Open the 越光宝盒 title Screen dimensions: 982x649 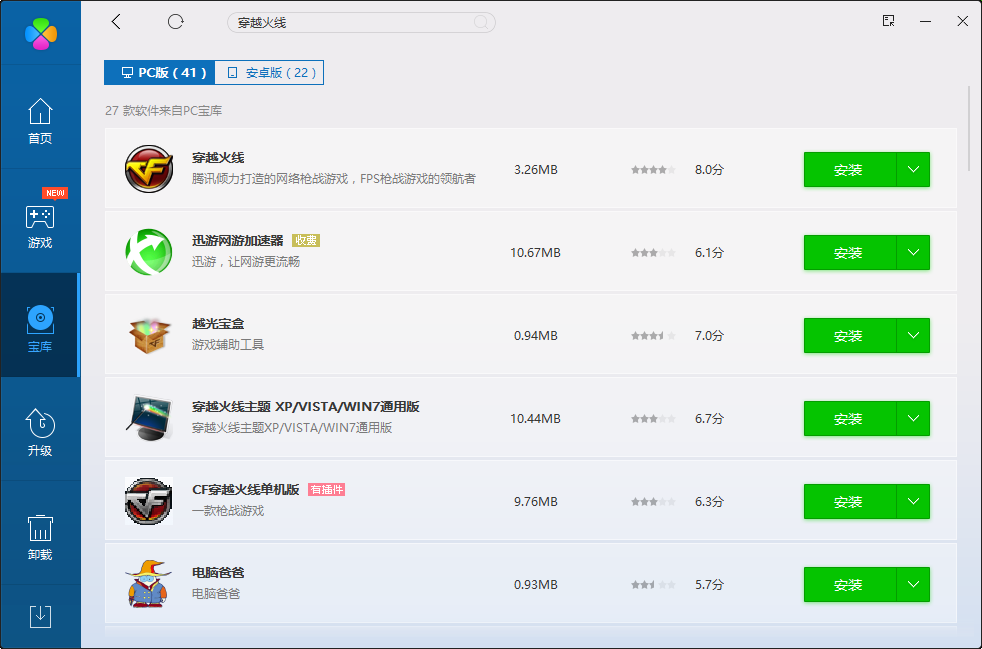click(218, 323)
